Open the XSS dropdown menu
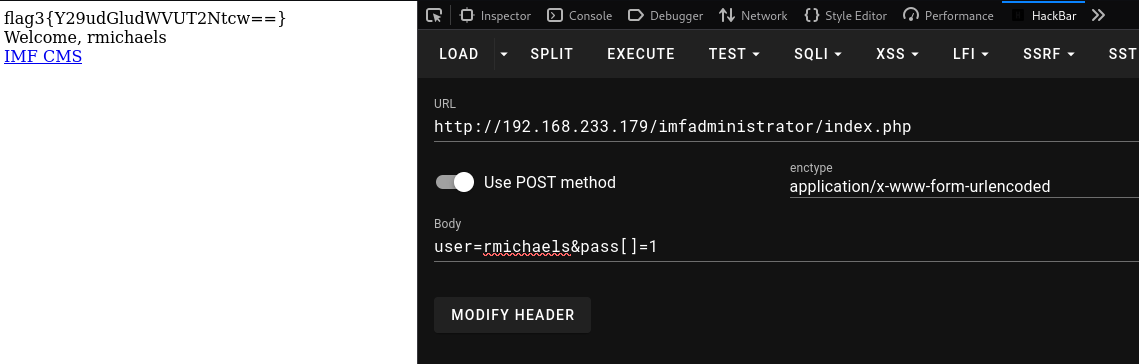Image resolution: width=1139 pixels, height=364 pixels. [897, 54]
